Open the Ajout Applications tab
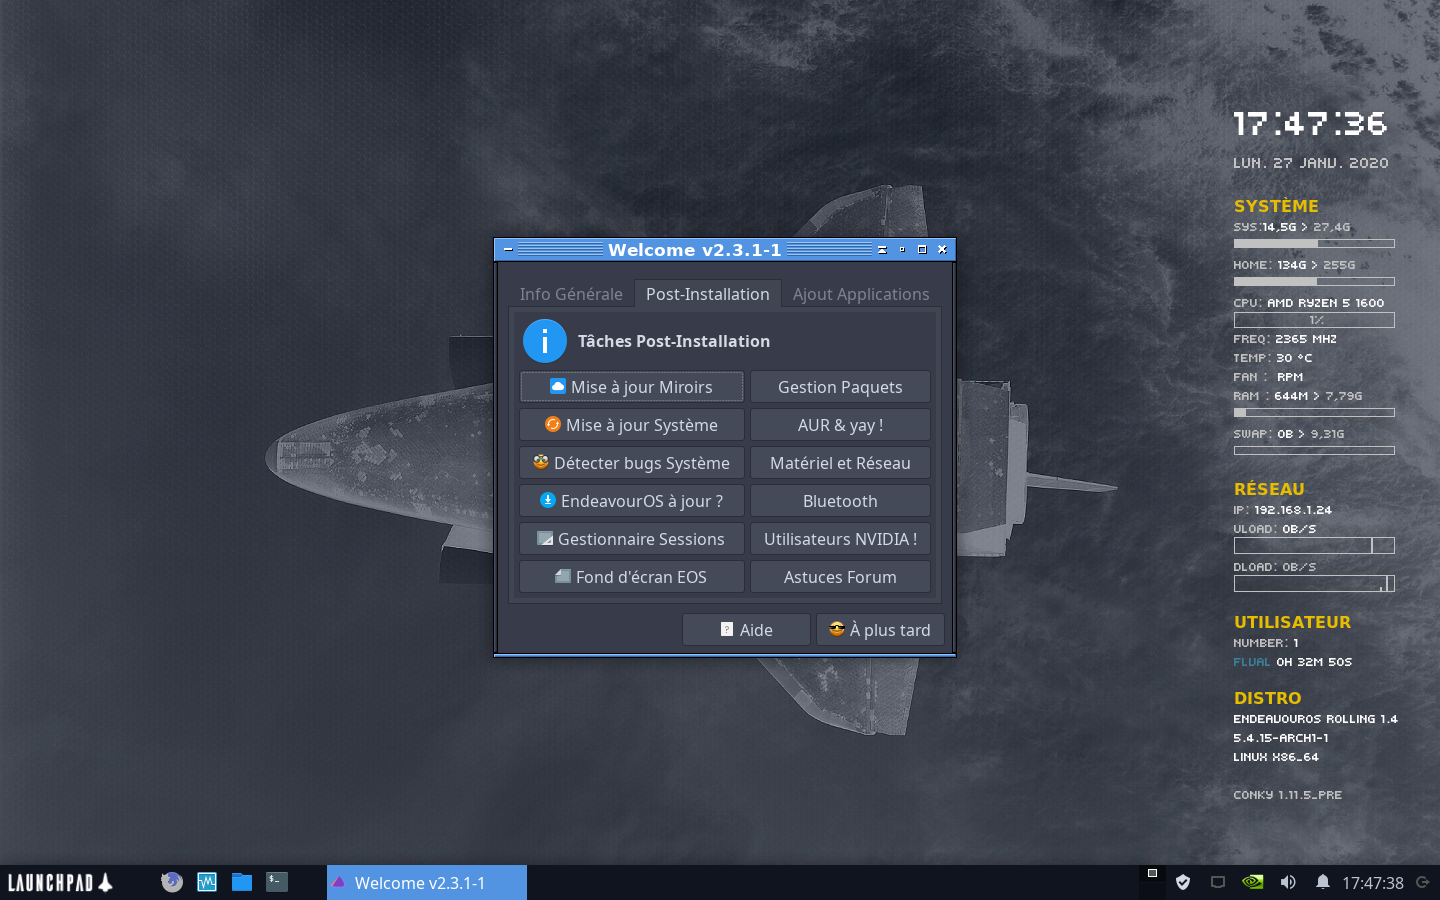Screen dimensions: 1440x900 [861, 294]
